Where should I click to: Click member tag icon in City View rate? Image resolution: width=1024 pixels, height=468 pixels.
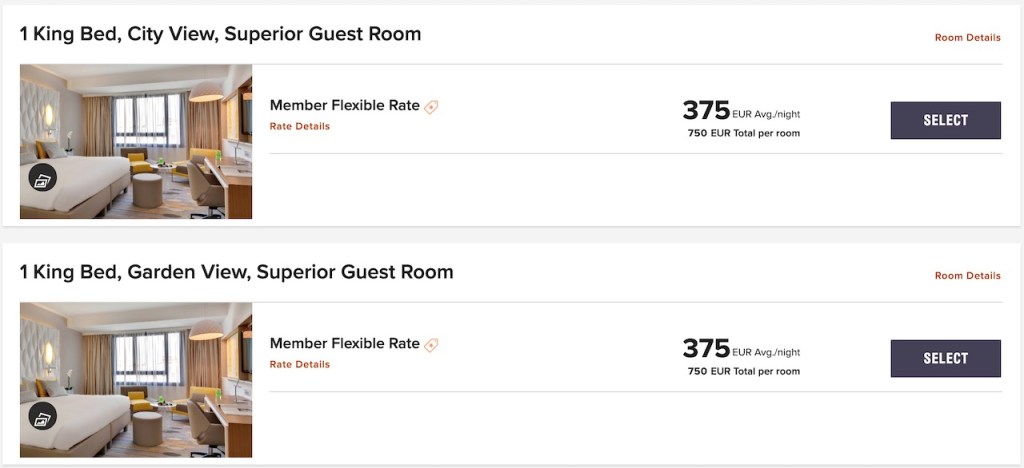coord(431,107)
